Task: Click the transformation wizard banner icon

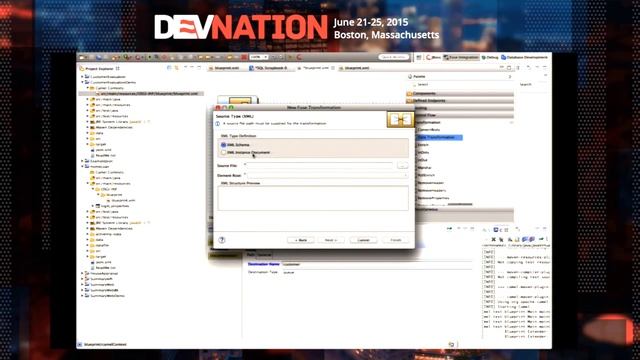Action: (x=400, y=120)
